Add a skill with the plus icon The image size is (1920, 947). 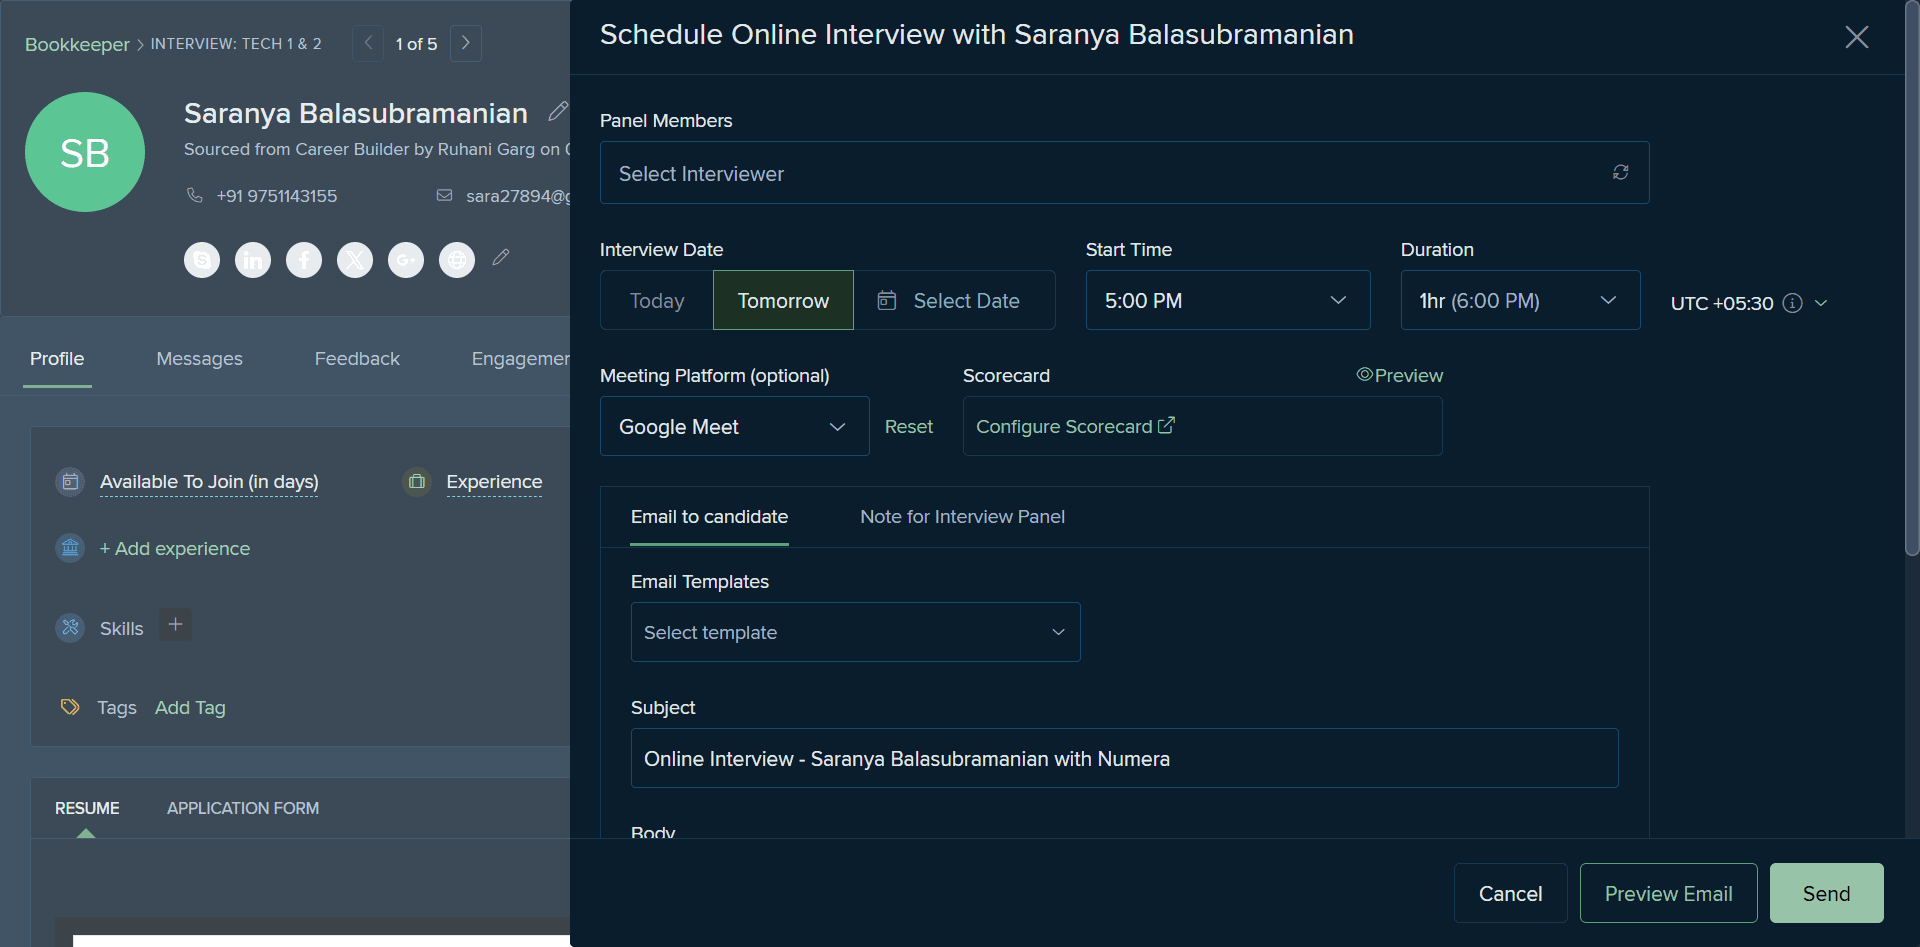pyautogui.click(x=175, y=625)
